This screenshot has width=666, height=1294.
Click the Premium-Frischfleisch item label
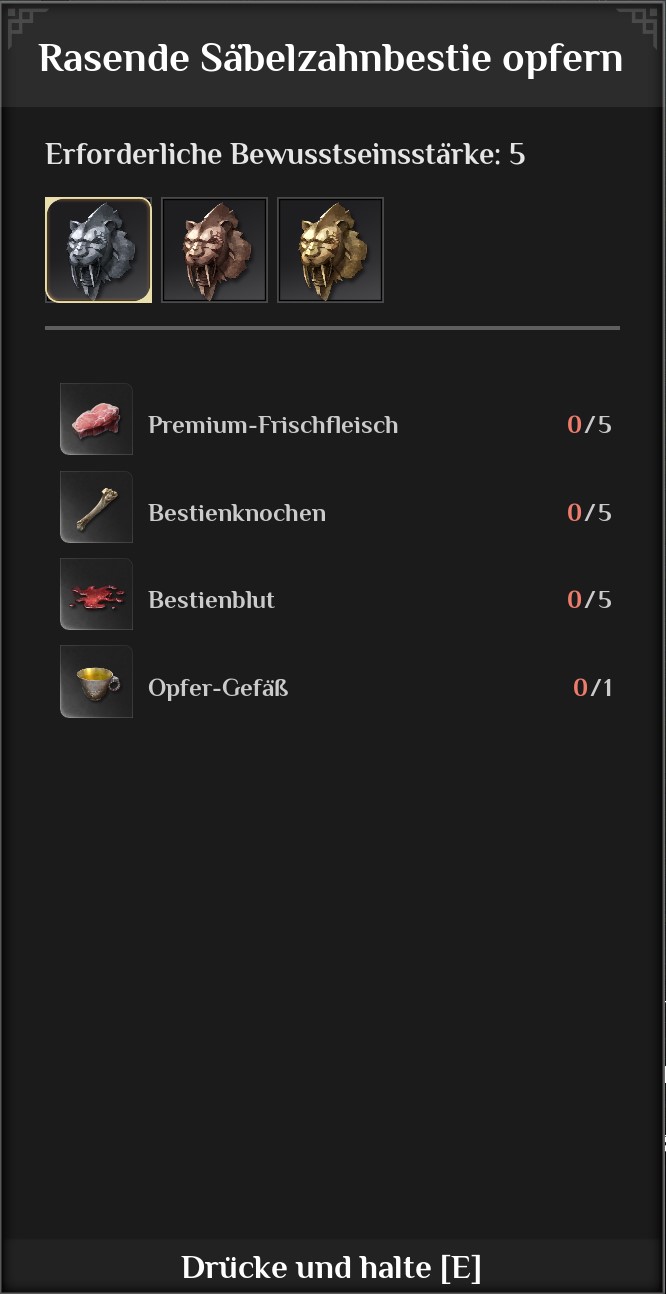(x=273, y=425)
